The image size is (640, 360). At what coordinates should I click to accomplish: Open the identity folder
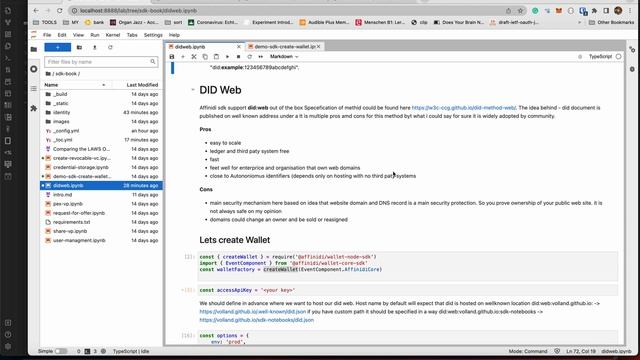101,112
